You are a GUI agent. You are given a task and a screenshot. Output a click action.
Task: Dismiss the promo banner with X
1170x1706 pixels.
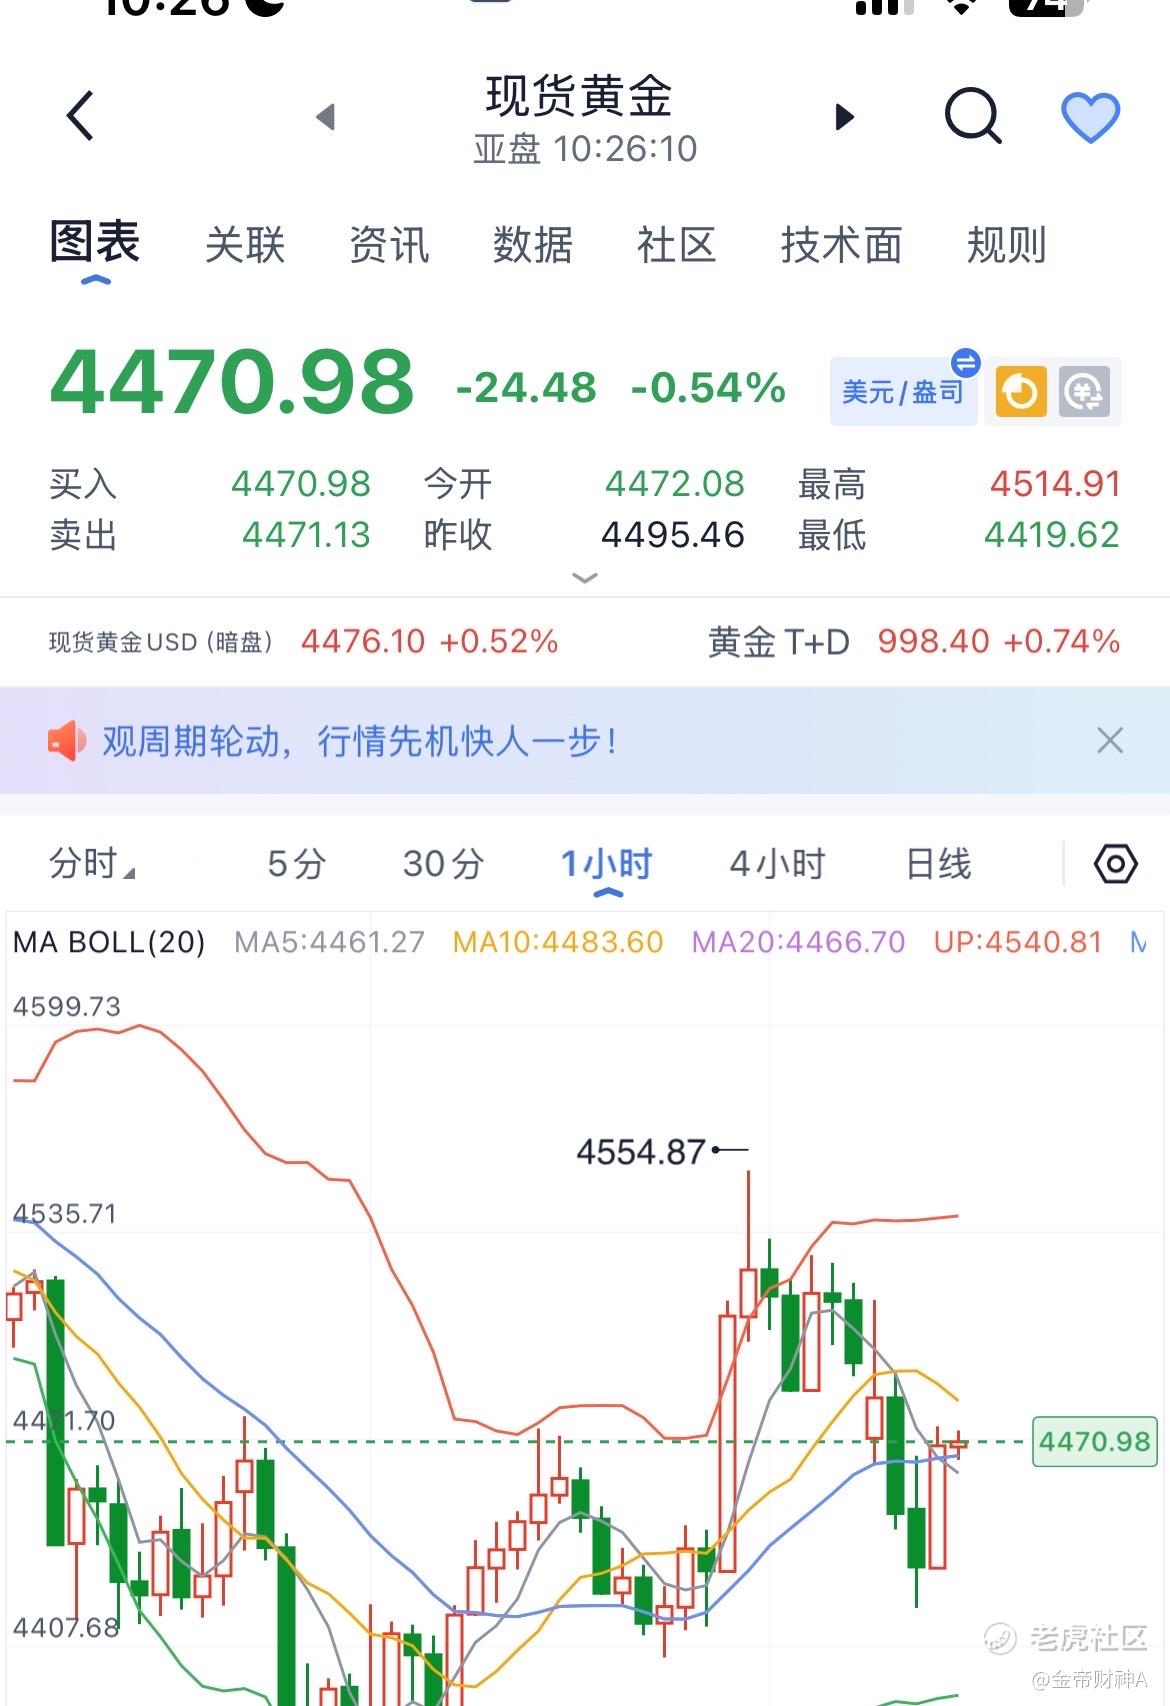1110,741
